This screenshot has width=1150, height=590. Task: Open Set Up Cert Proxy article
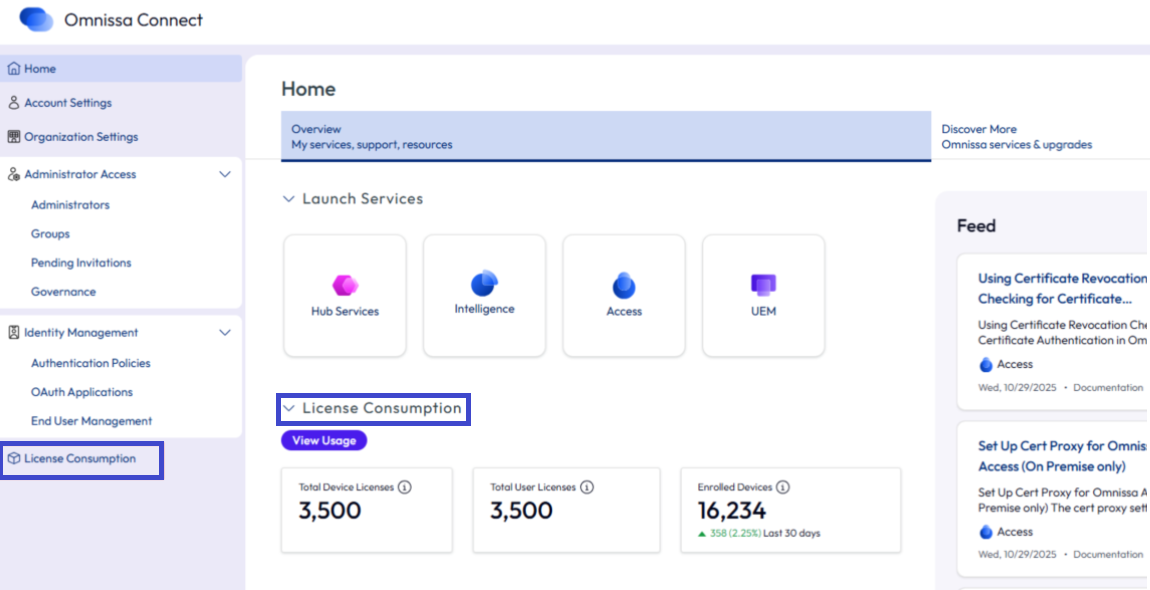[1063, 456]
